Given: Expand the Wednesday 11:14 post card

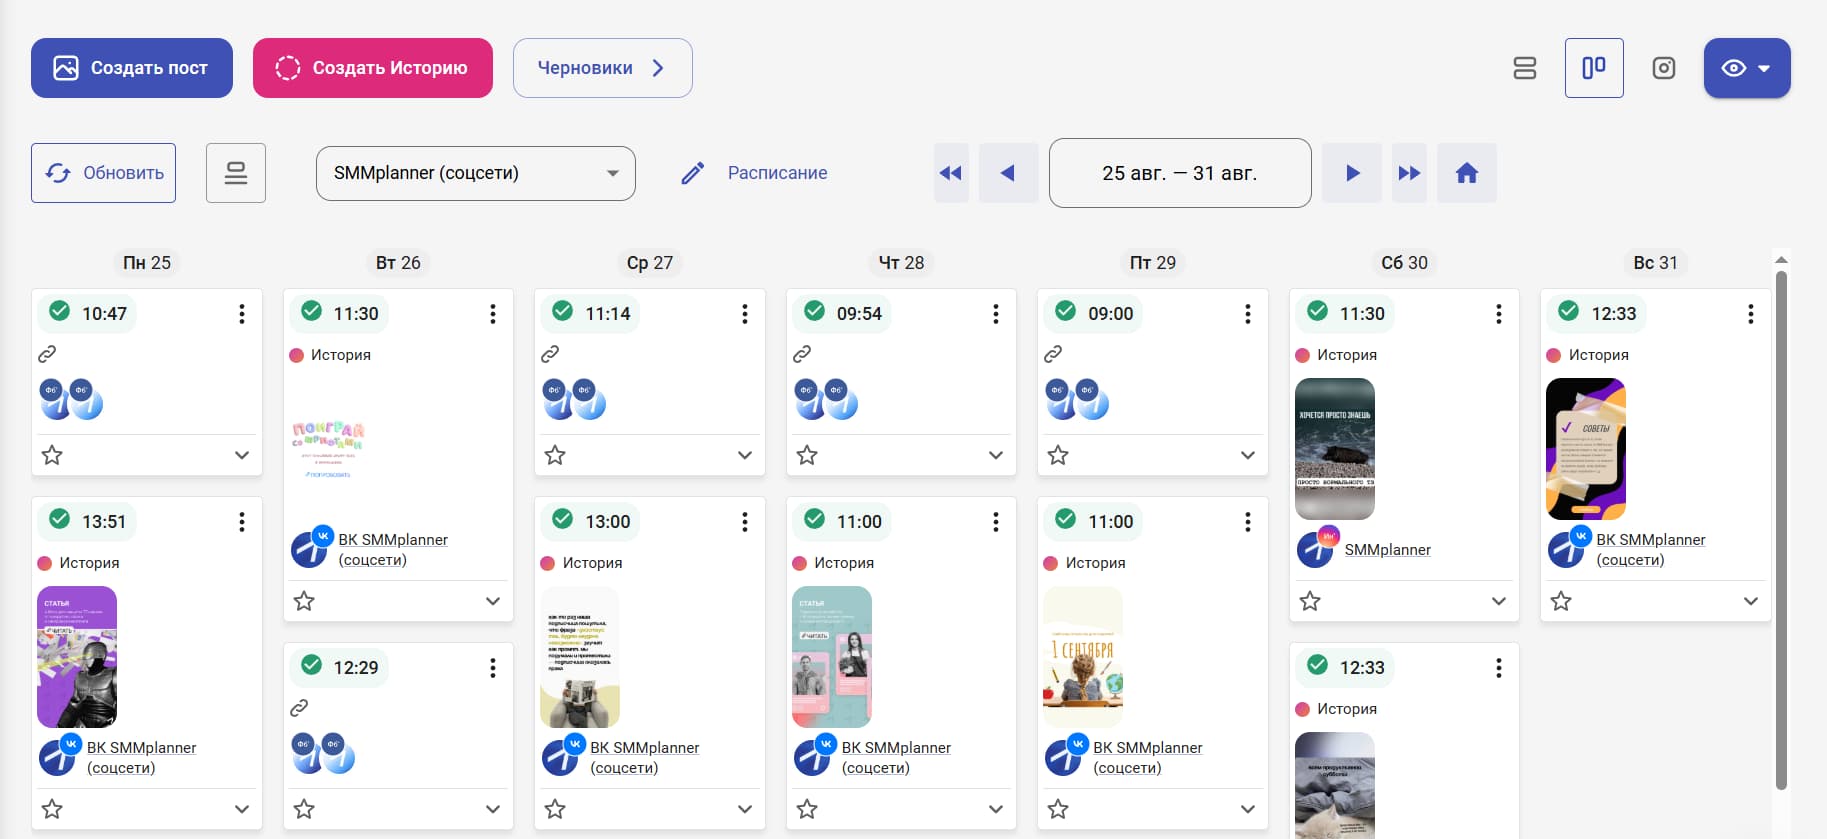Looking at the screenshot, I should pos(745,455).
